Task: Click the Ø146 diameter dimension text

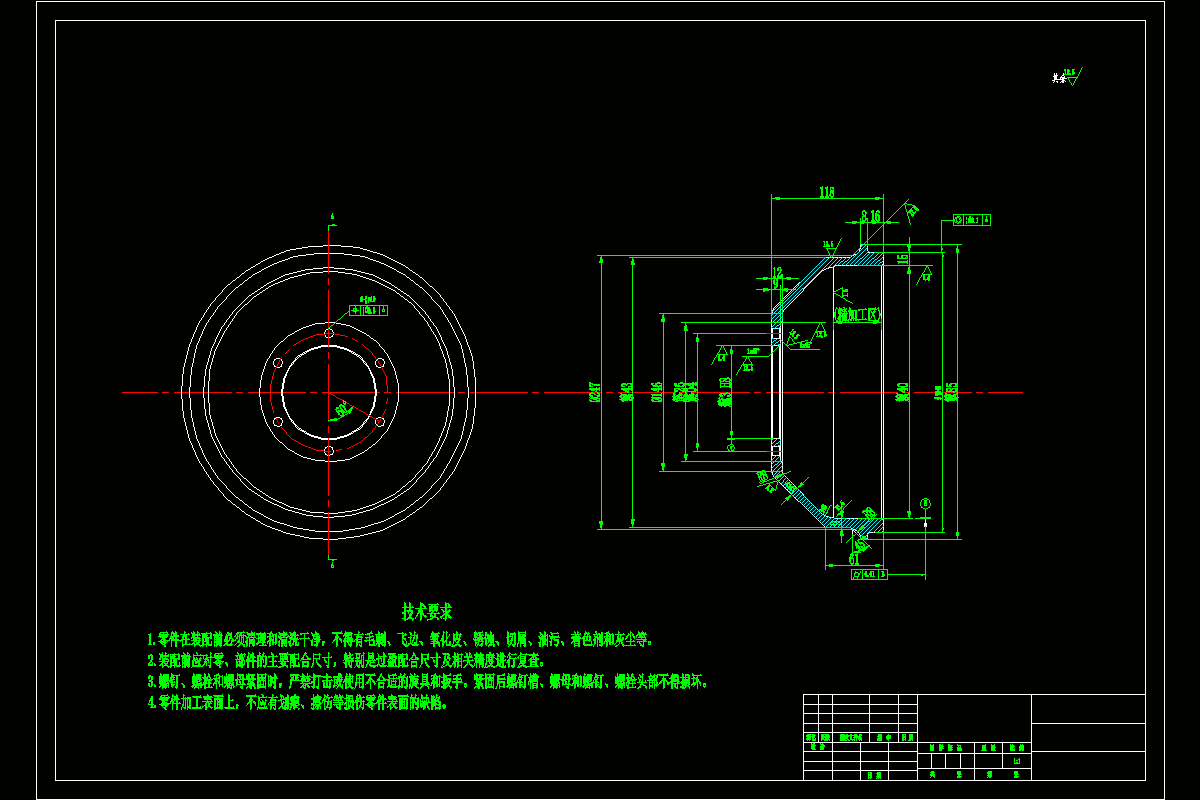Action: tap(657, 391)
